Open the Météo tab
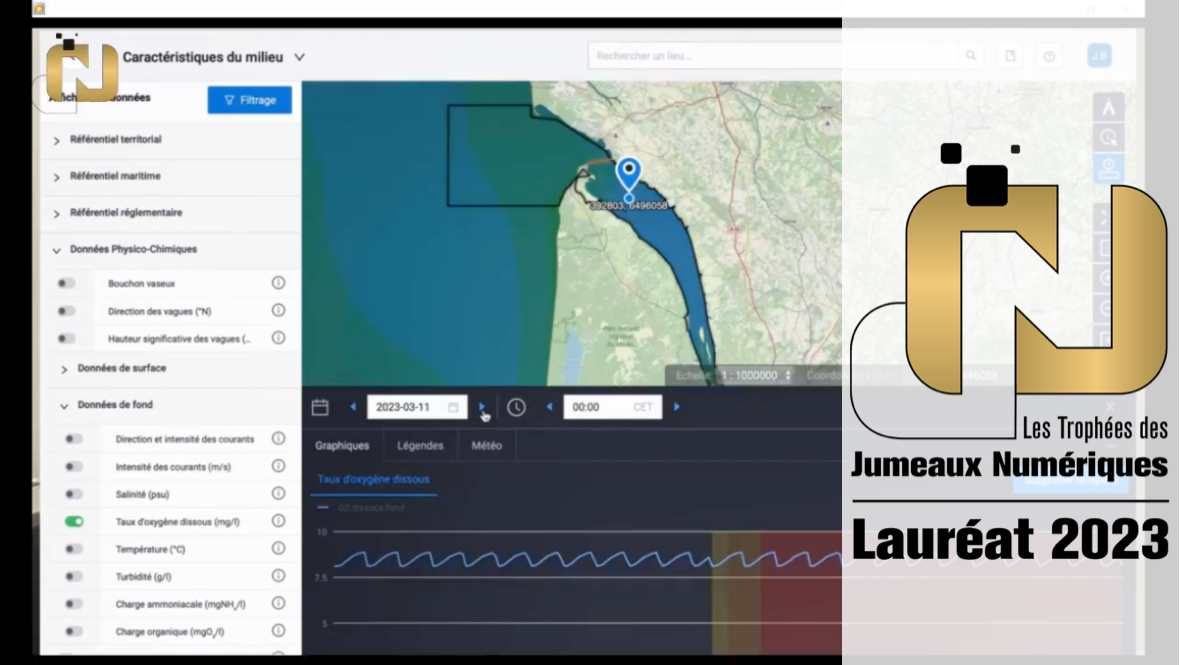The height and width of the screenshot is (665, 1180). (x=486, y=445)
